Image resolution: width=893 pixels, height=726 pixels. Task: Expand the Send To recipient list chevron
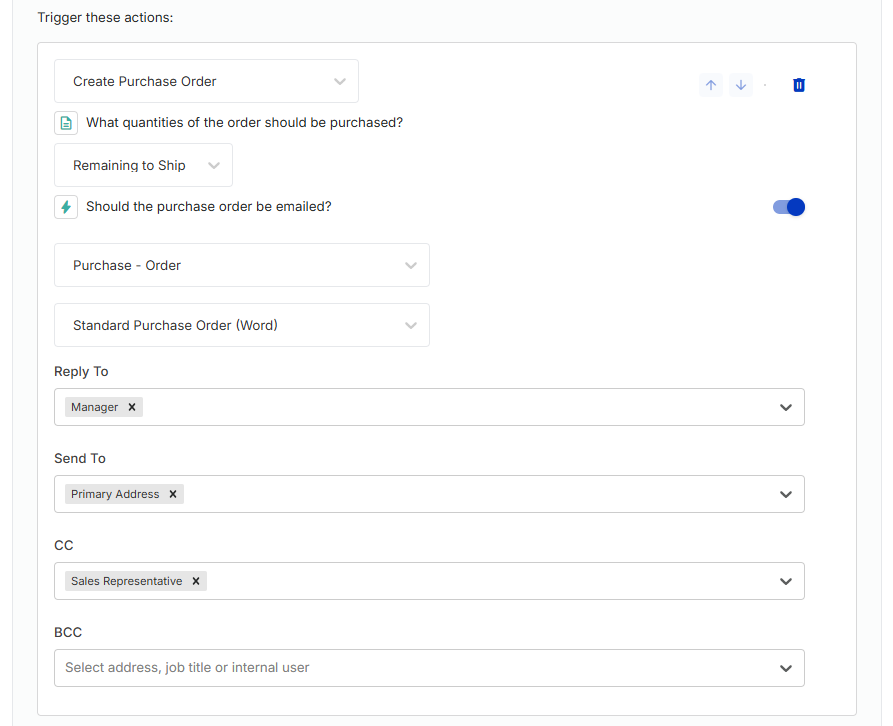click(x=785, y=494)
